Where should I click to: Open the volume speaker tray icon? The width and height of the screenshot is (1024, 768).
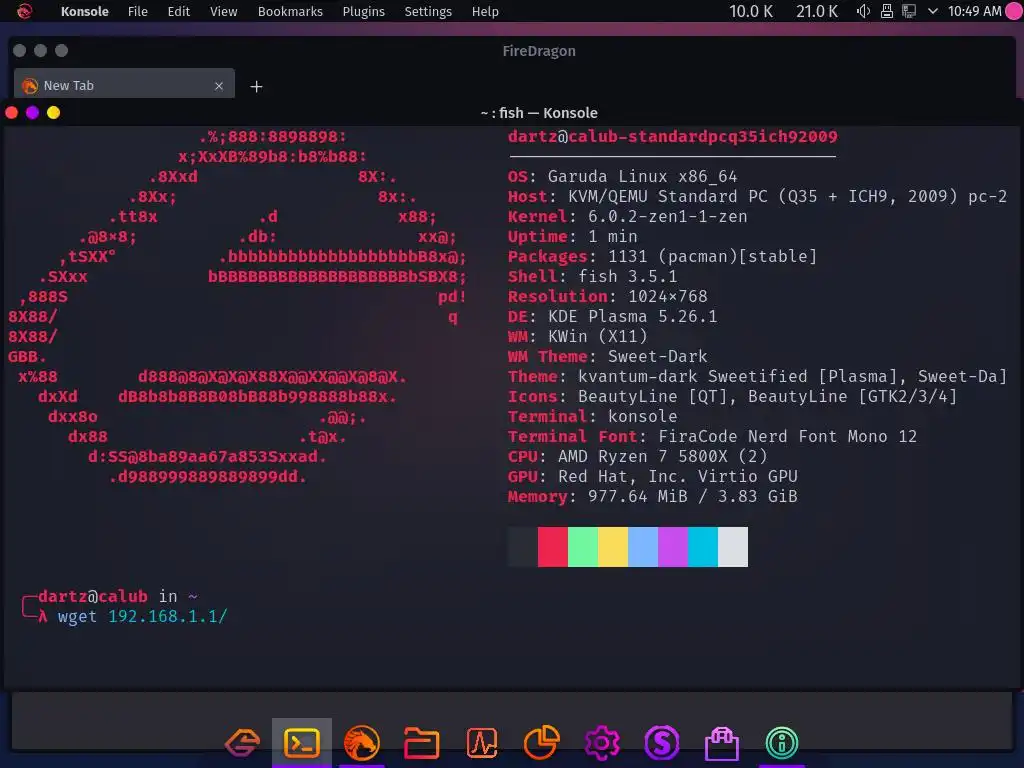(x=863, y=11)
